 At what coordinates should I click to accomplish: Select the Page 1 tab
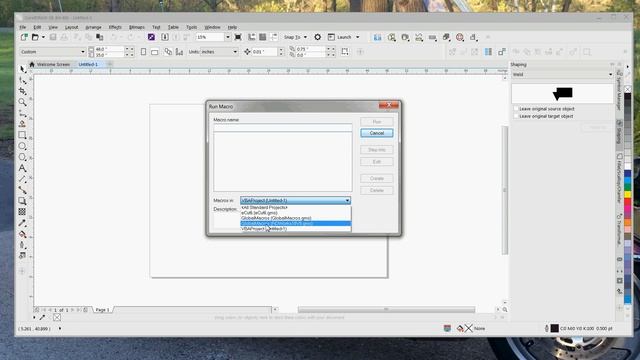coord(102,310)
